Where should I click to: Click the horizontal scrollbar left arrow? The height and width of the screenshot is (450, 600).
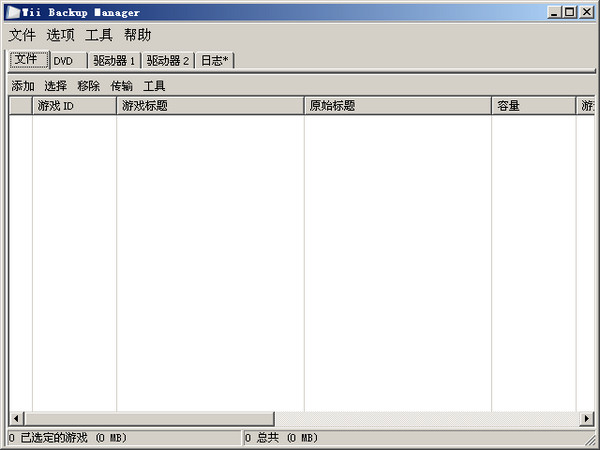tap(16, 418)
